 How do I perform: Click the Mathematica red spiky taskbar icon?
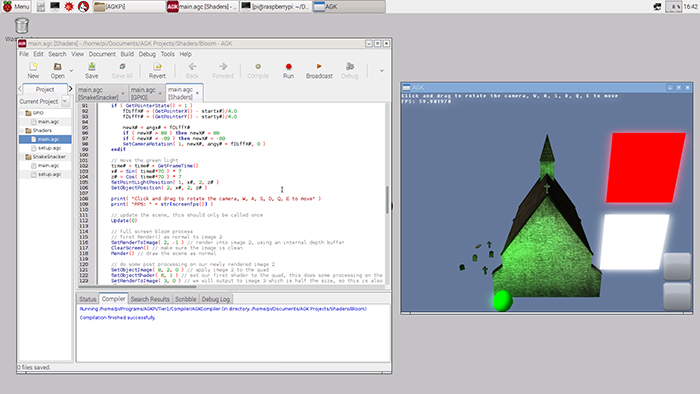pyautogui.click(x=69, y=6)
